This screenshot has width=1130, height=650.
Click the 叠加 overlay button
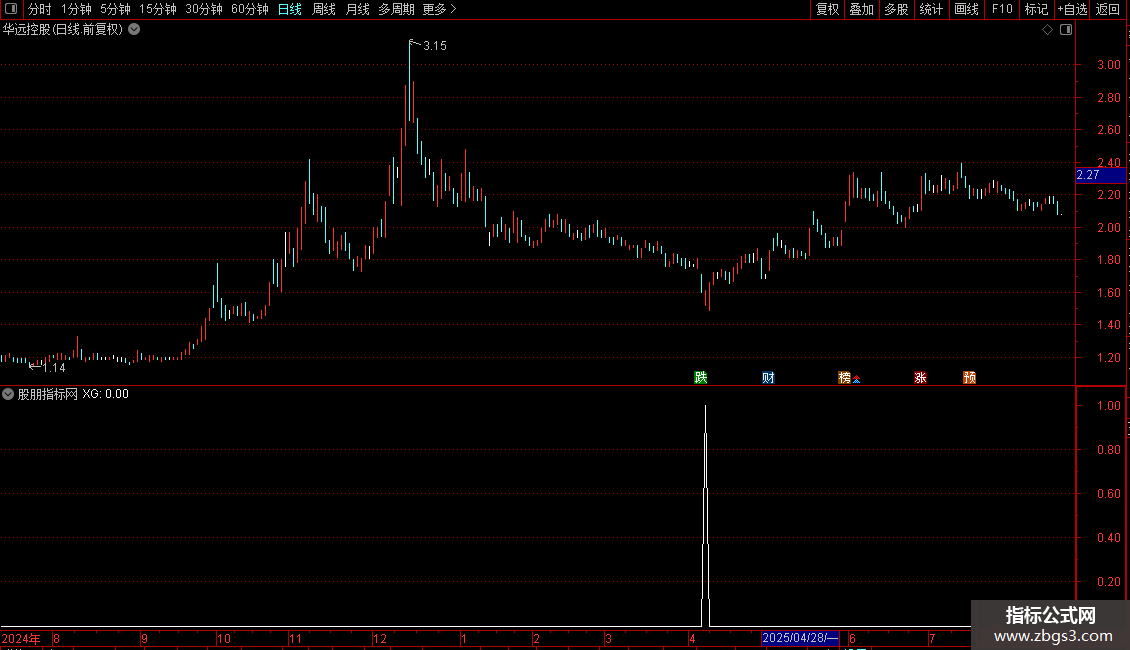pyautogui.click(x=862, y=9)
